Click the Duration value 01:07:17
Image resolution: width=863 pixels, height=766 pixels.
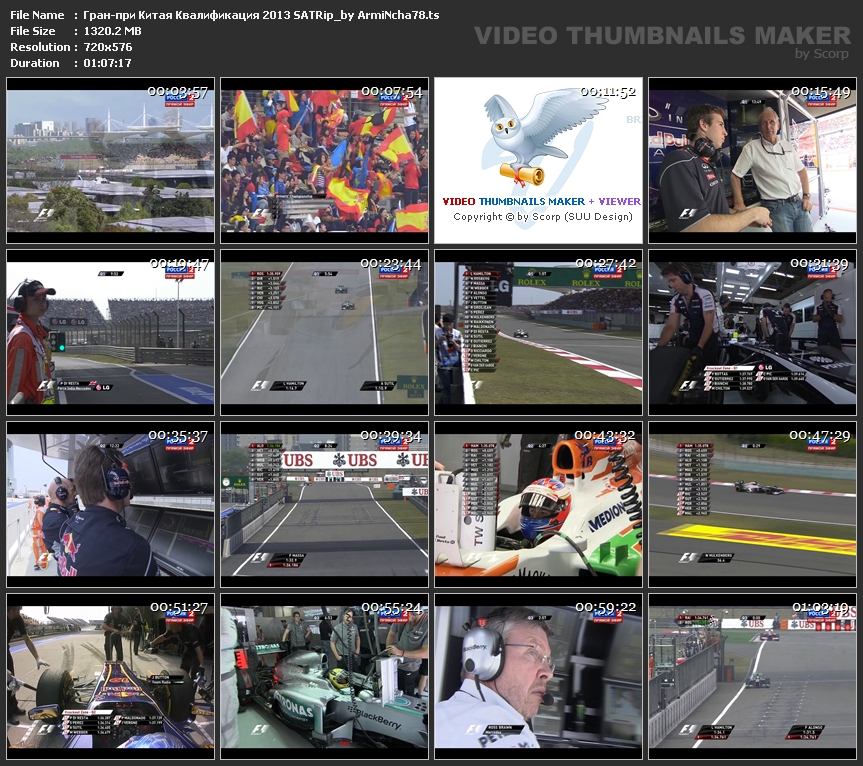pyautogui.click(x=107, y=63)
